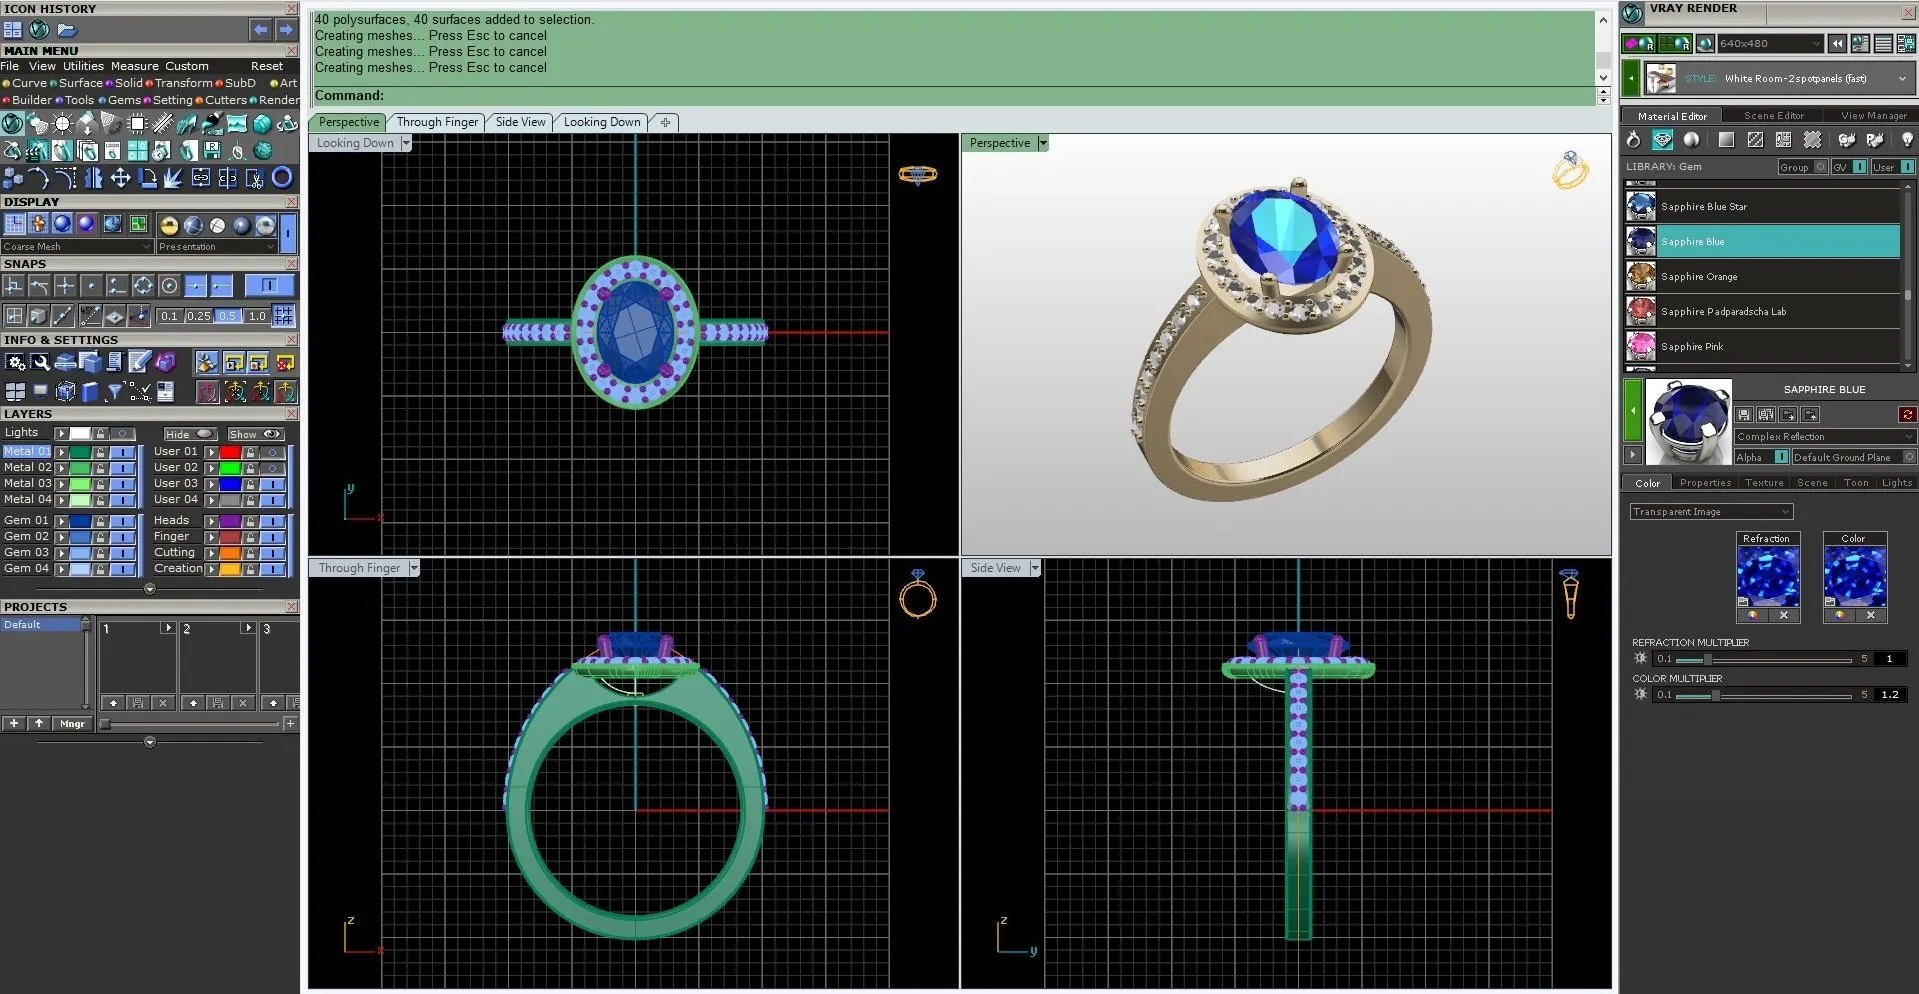Select the ring torus tool icon
Viewport: 1919px width, 994px height.
[282, 177]
